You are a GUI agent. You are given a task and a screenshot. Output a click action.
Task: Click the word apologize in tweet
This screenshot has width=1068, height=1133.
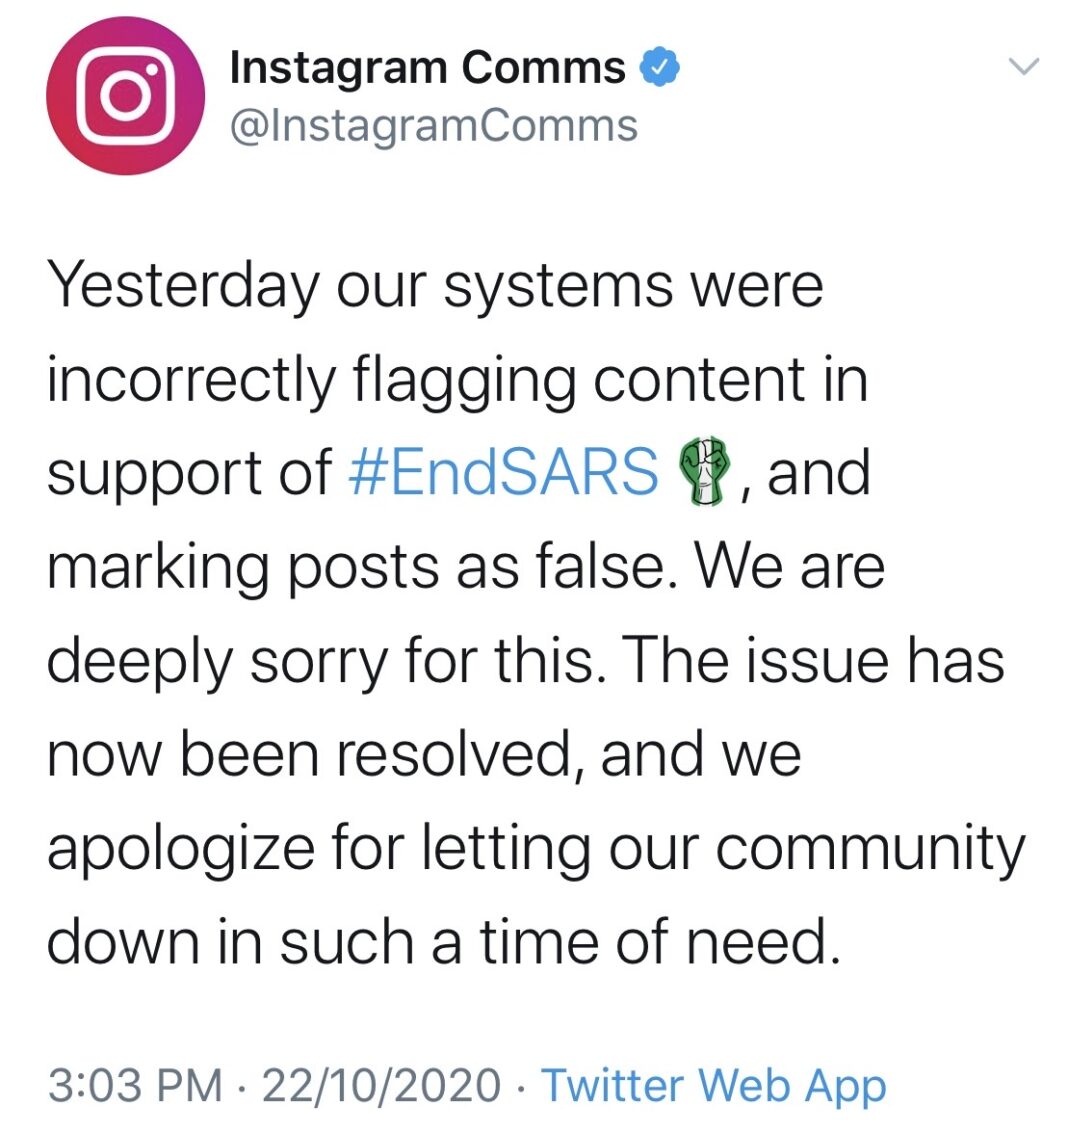(x=181, y=848)
